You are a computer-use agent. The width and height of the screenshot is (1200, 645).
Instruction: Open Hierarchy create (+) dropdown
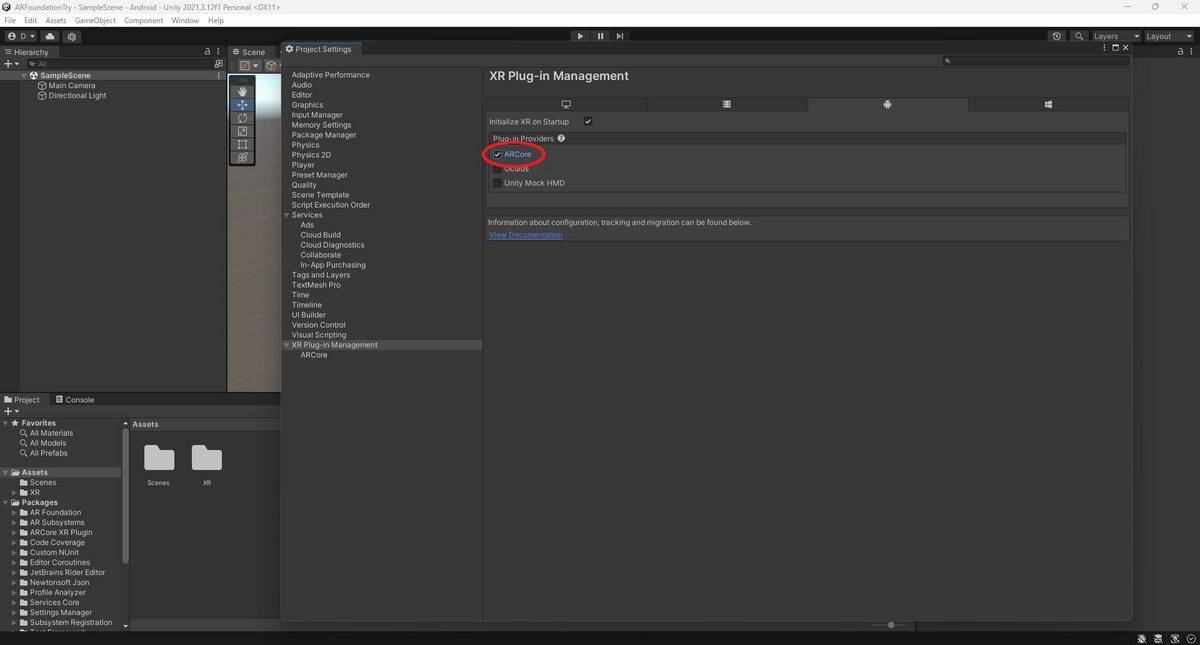click(x=11, y=63)
